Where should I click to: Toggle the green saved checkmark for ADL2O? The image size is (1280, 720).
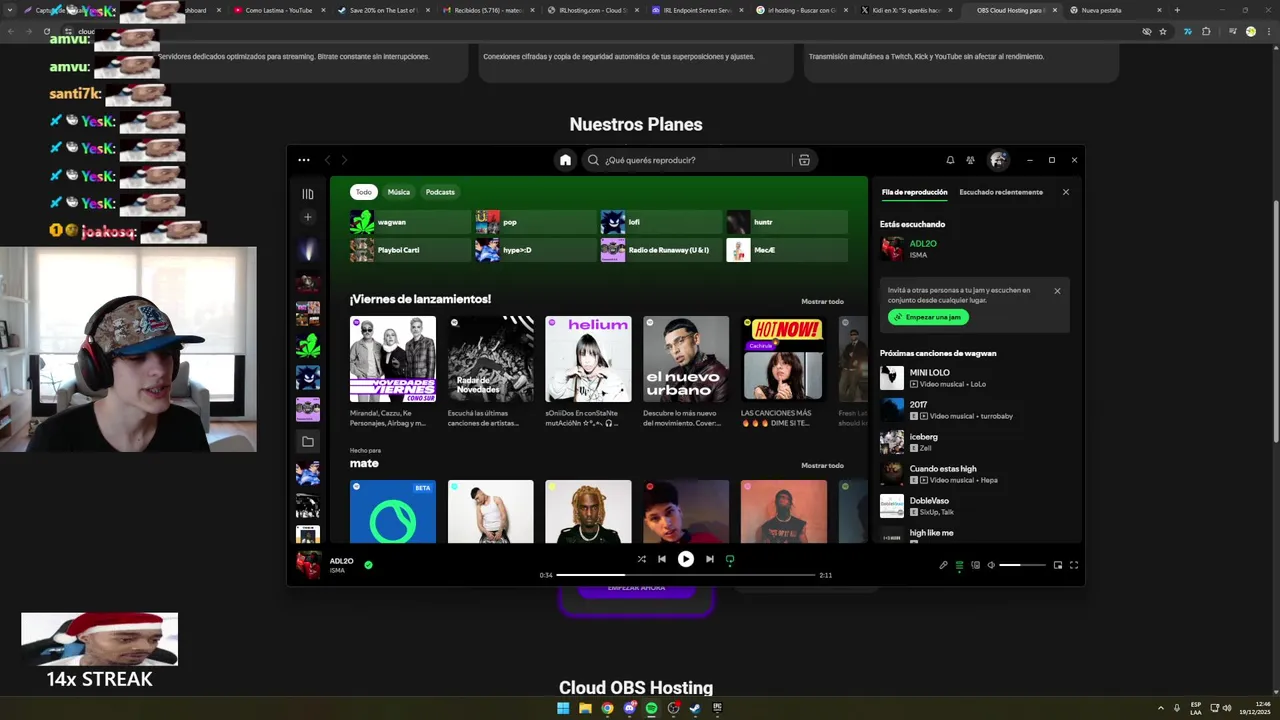[x=368, y=565]
